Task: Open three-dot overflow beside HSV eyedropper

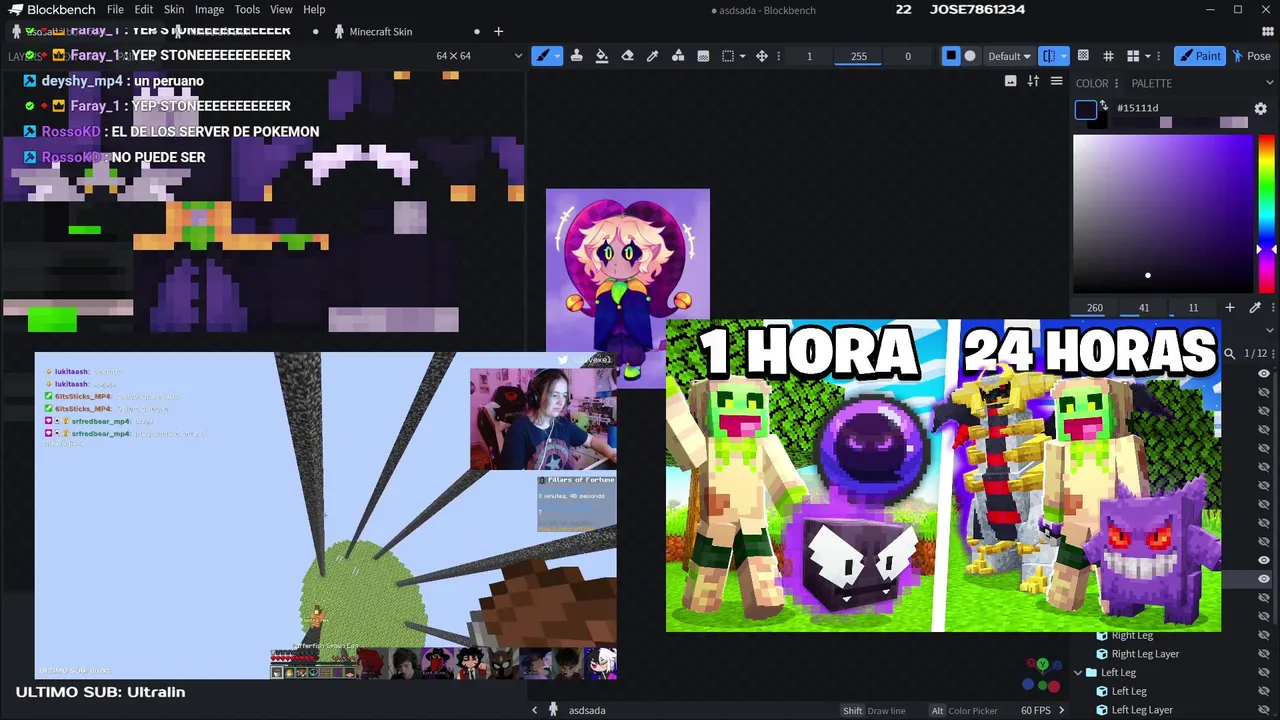Action: (1272, 308)
